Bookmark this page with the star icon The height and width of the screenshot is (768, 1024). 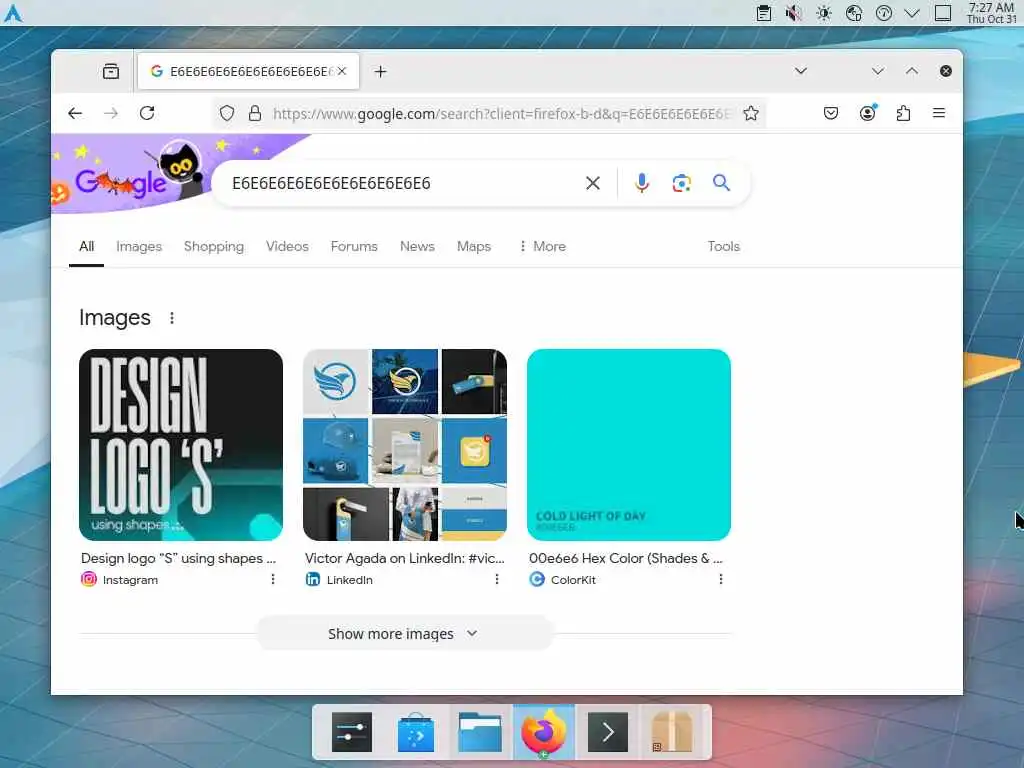(751, 114)
